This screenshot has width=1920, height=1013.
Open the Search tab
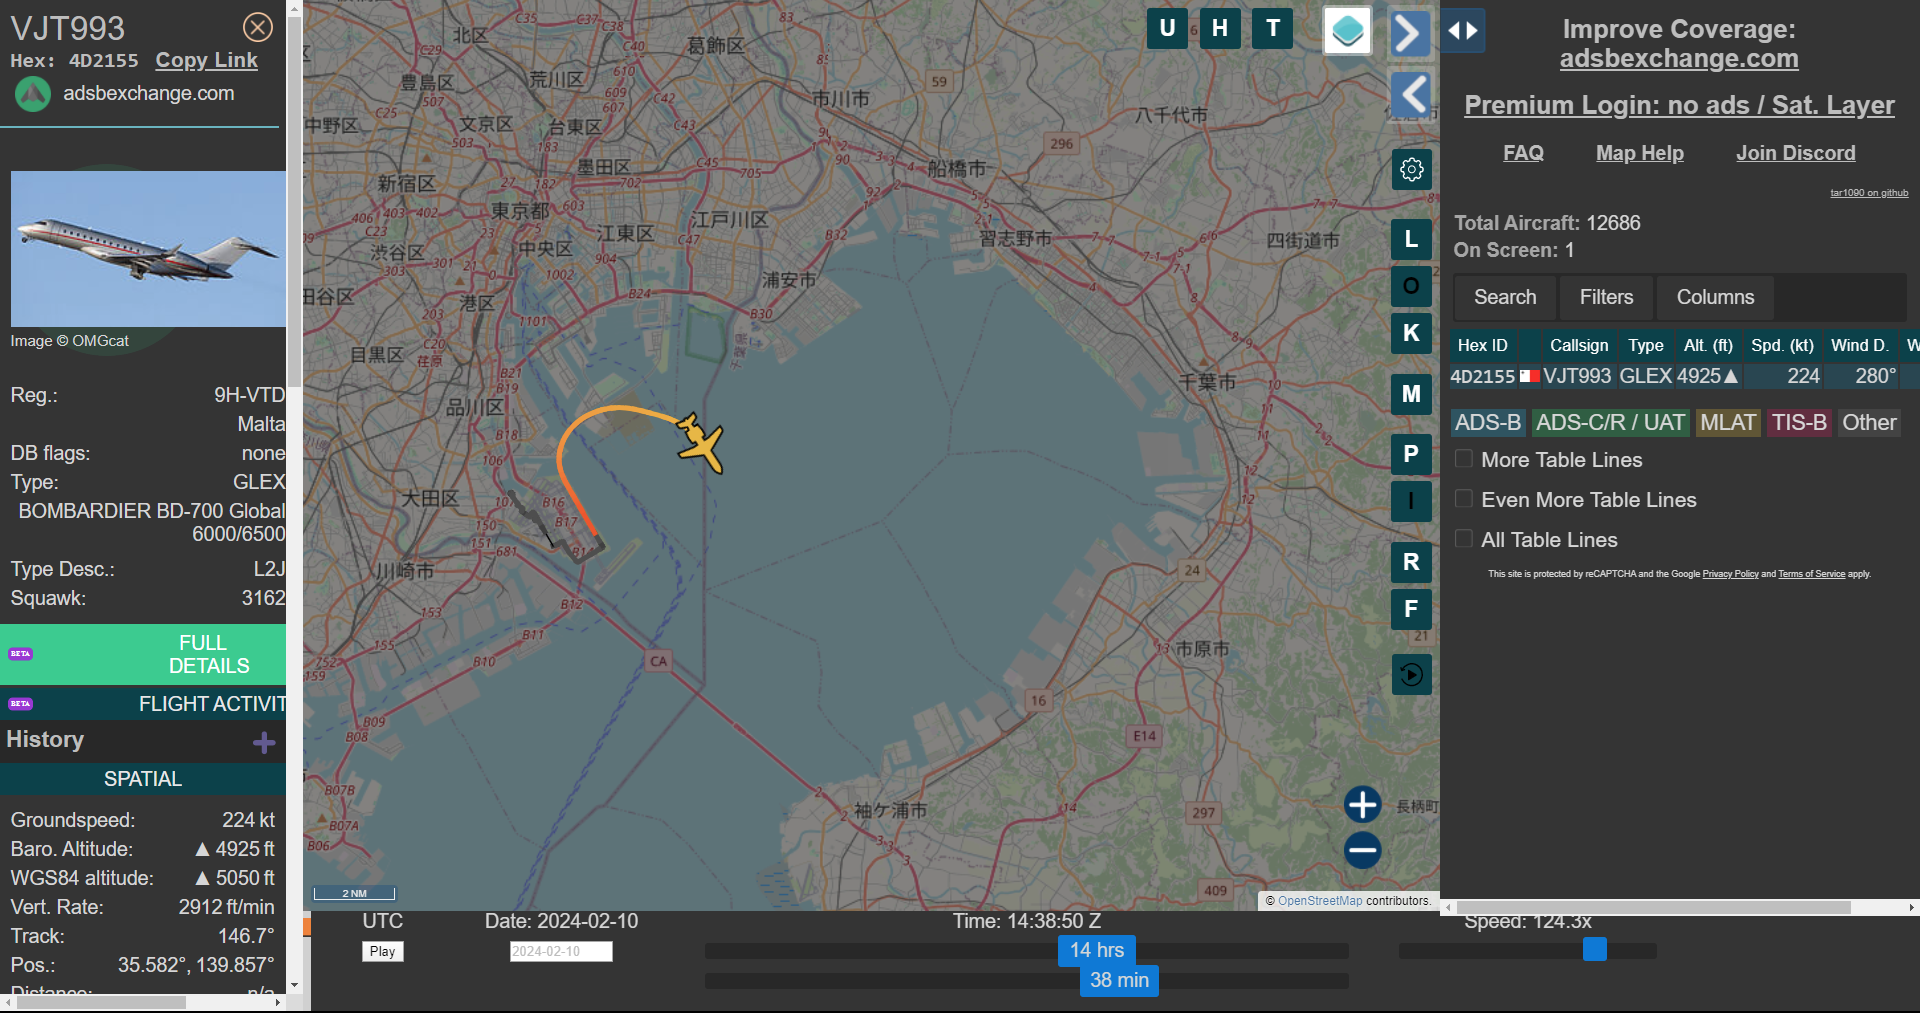point(1505,297)
